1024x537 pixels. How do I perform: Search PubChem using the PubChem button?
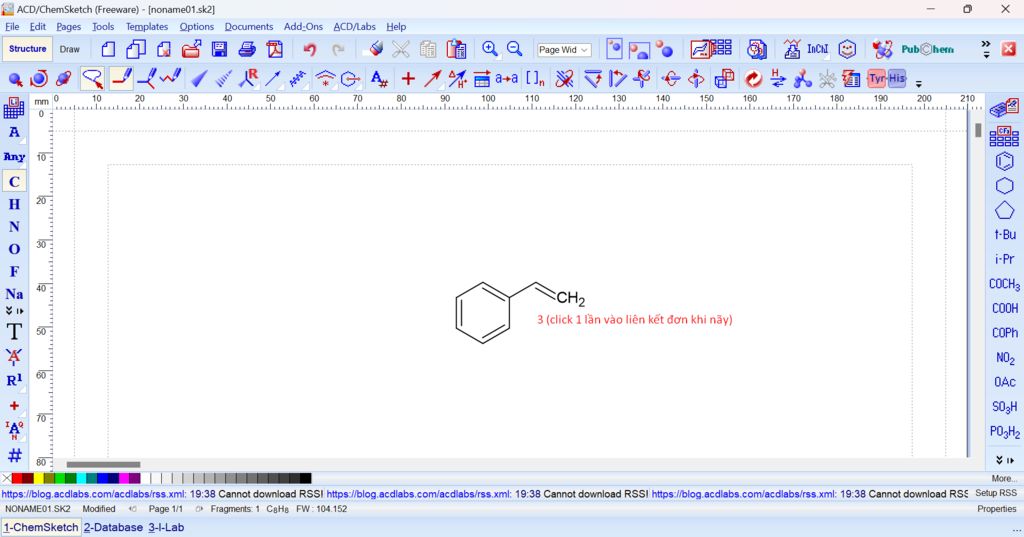pyautogui.click(x=927, y=49)
